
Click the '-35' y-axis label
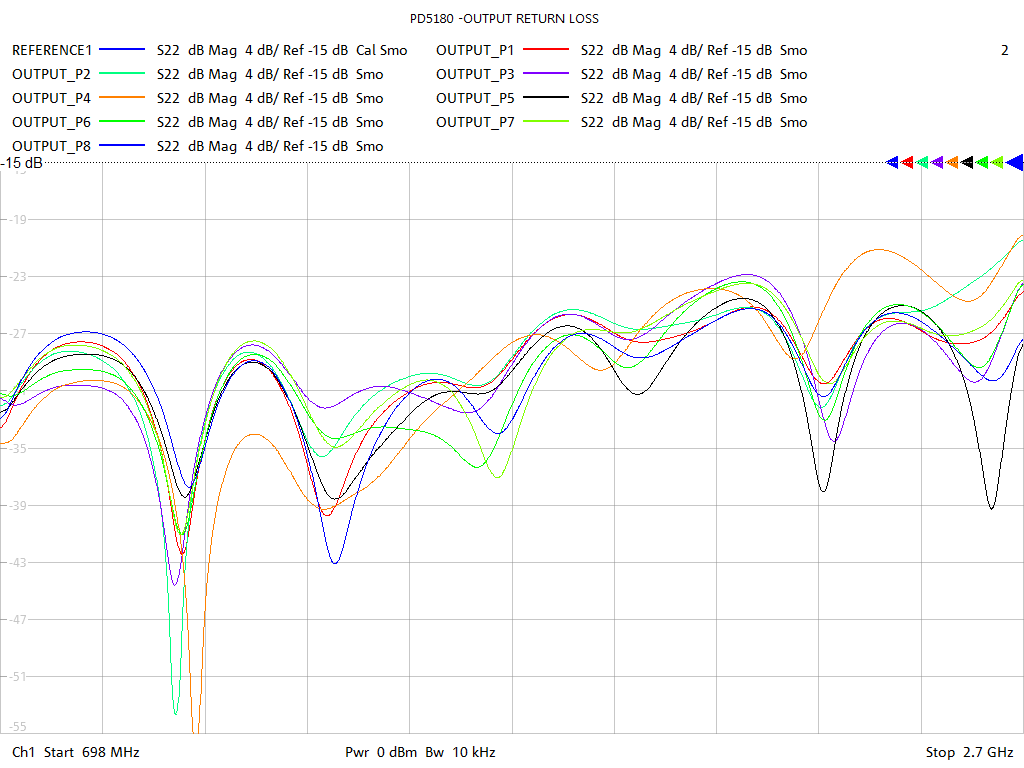[17, 448]
